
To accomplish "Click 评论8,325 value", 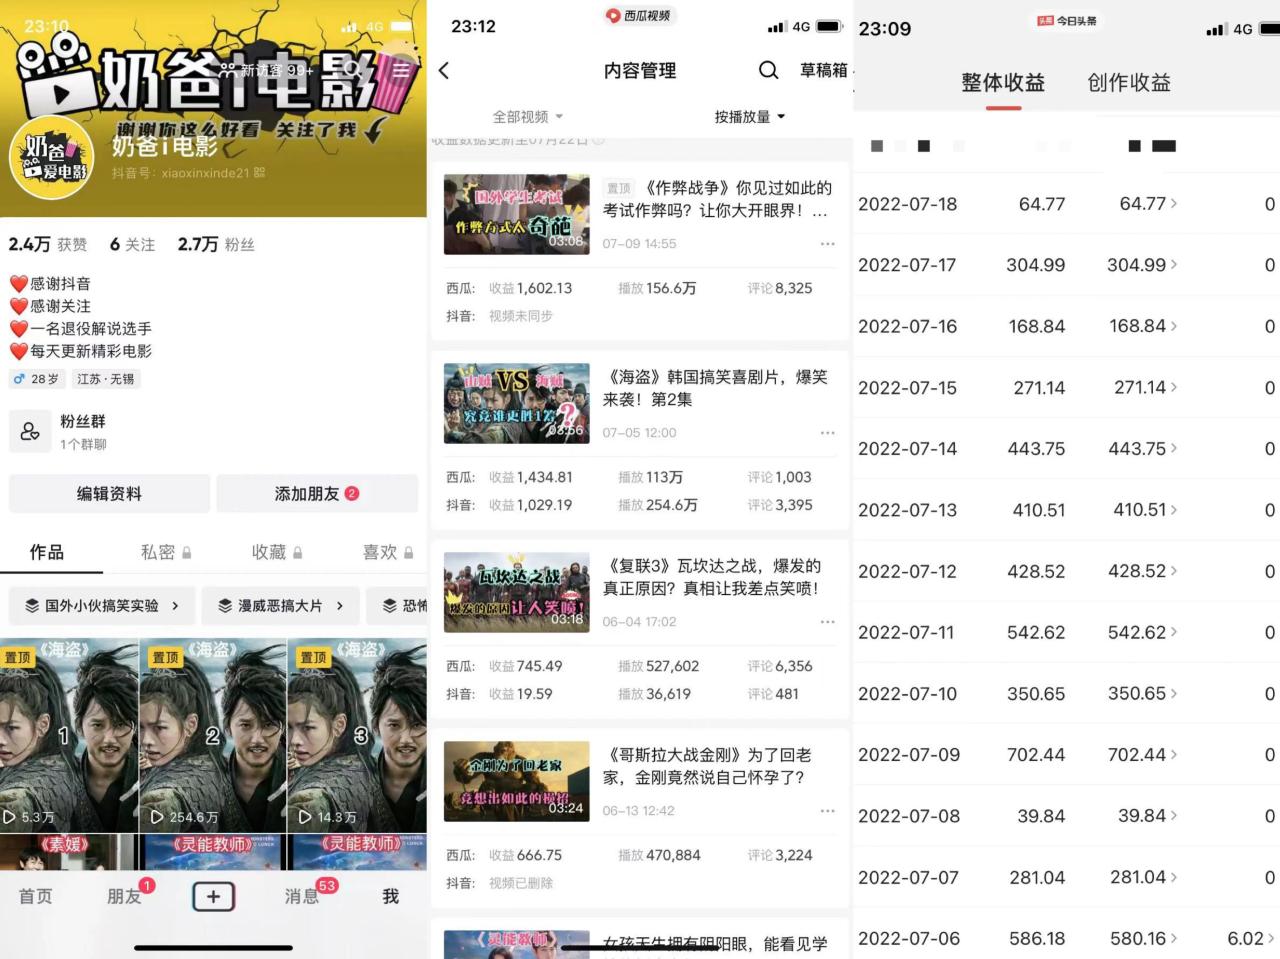I will click(780, 288).
